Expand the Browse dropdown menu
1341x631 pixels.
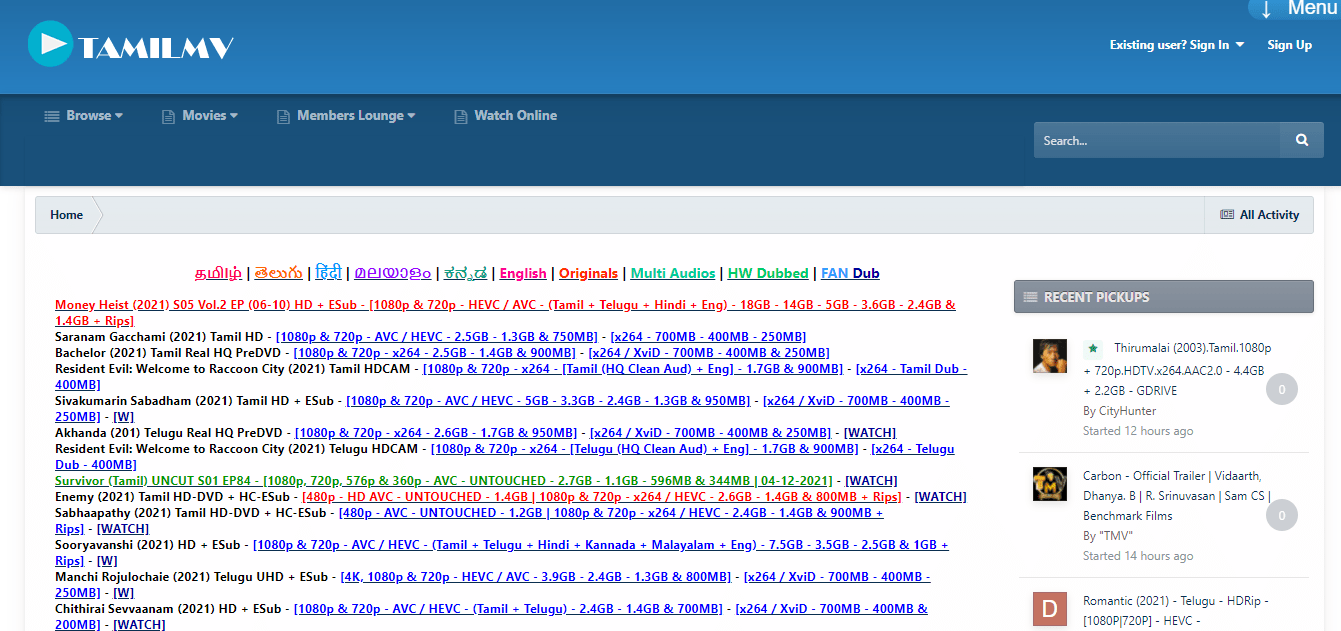coord(84,116)
